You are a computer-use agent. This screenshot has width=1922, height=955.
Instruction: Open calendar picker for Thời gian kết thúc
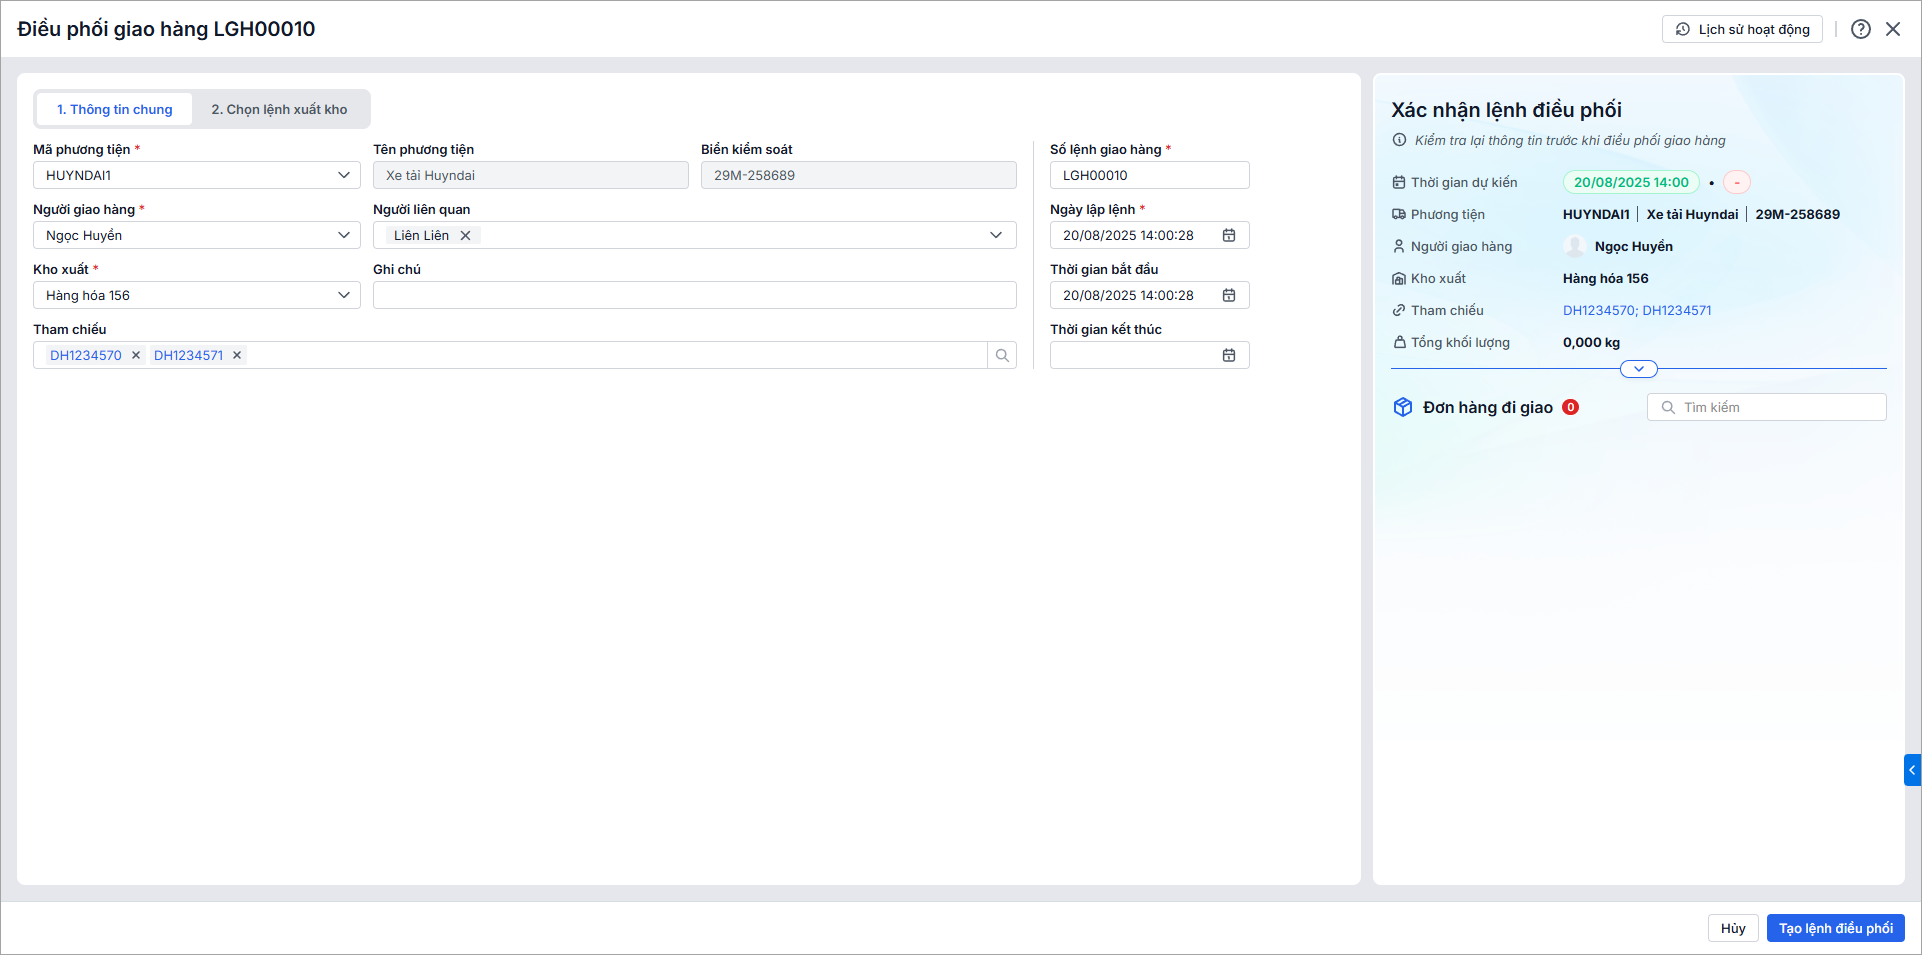point(1229,355)
